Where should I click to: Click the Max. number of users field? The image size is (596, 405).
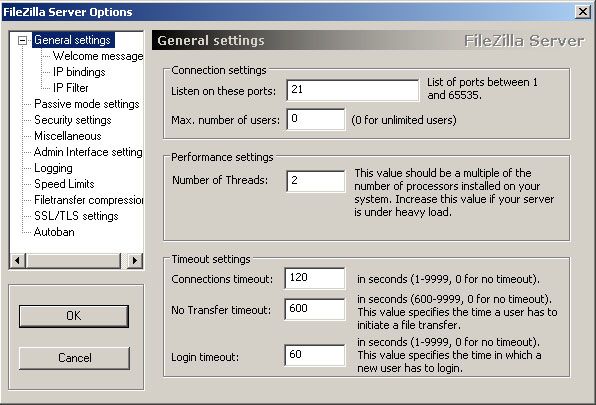tap(316, 119)
